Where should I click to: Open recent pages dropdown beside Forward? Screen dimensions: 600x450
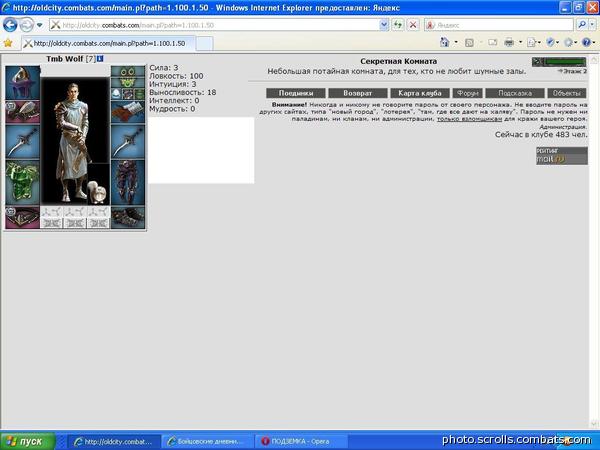pos(39,25)
